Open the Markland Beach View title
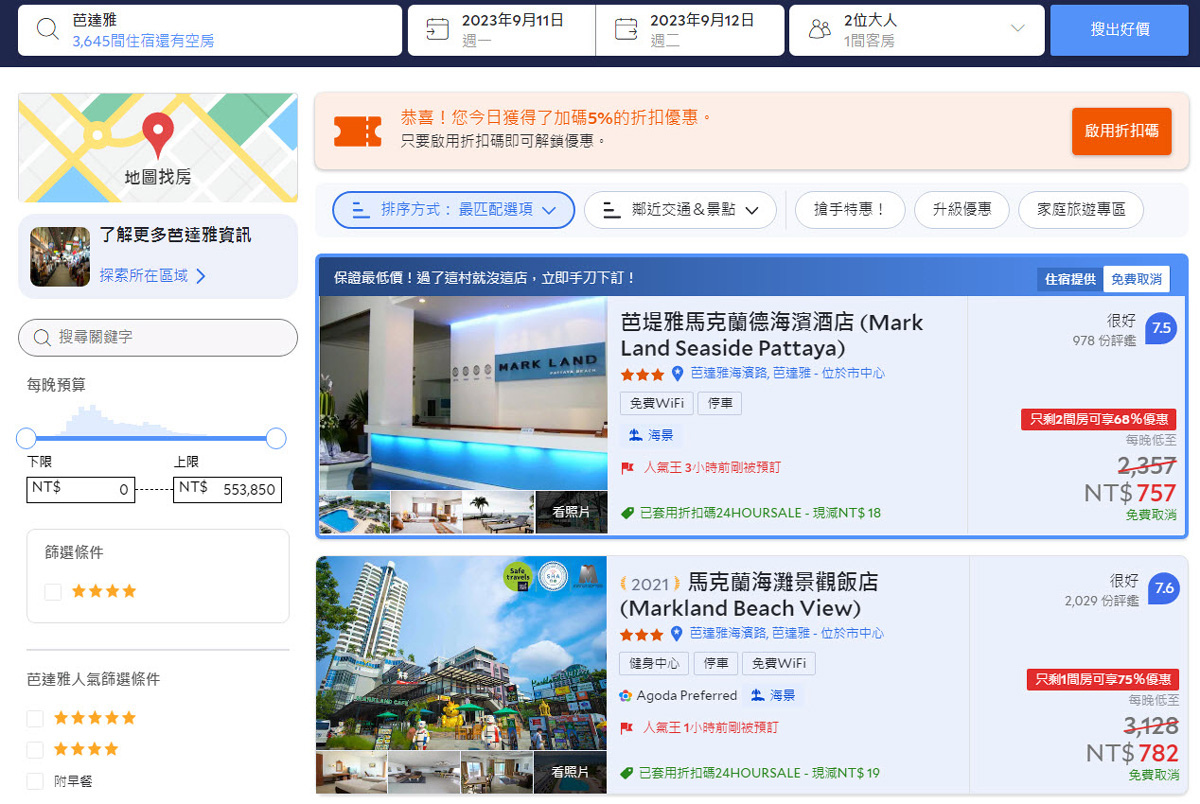Viewport: 1200px width, 804px height. pos(749,595)
